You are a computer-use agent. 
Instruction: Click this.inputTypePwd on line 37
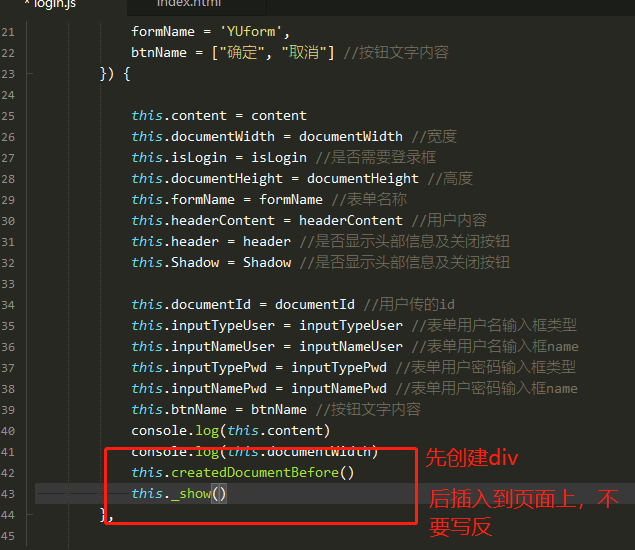coord(199,368)
